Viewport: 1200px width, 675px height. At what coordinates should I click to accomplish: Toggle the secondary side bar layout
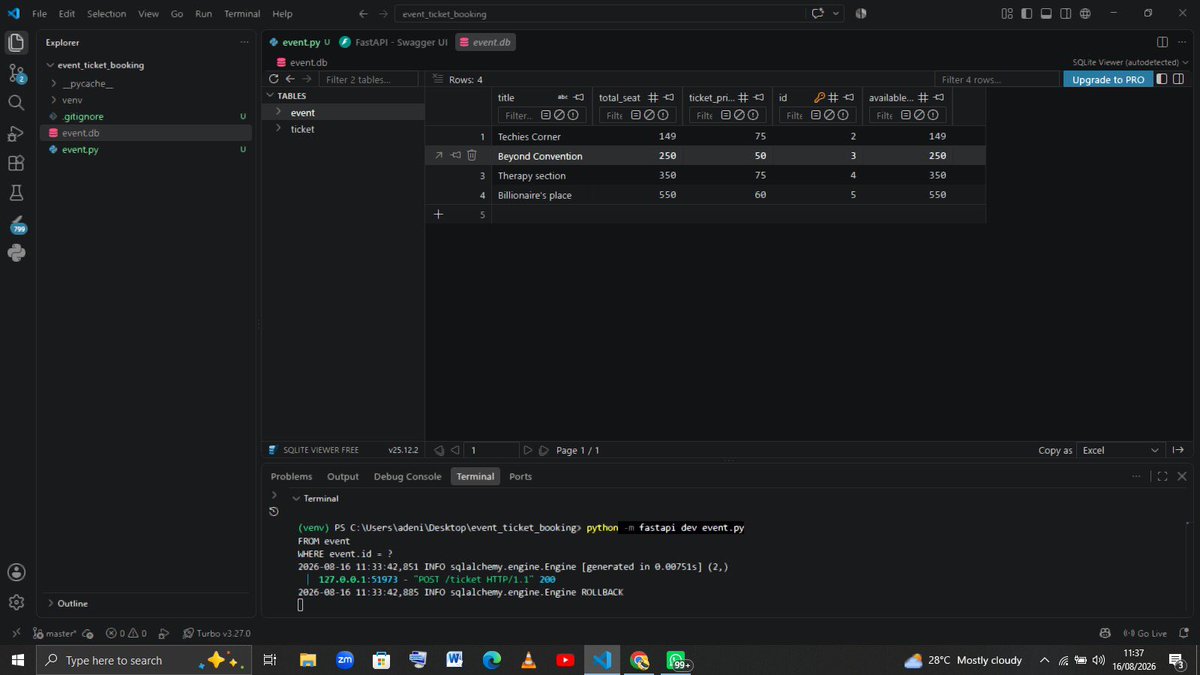1065,13
